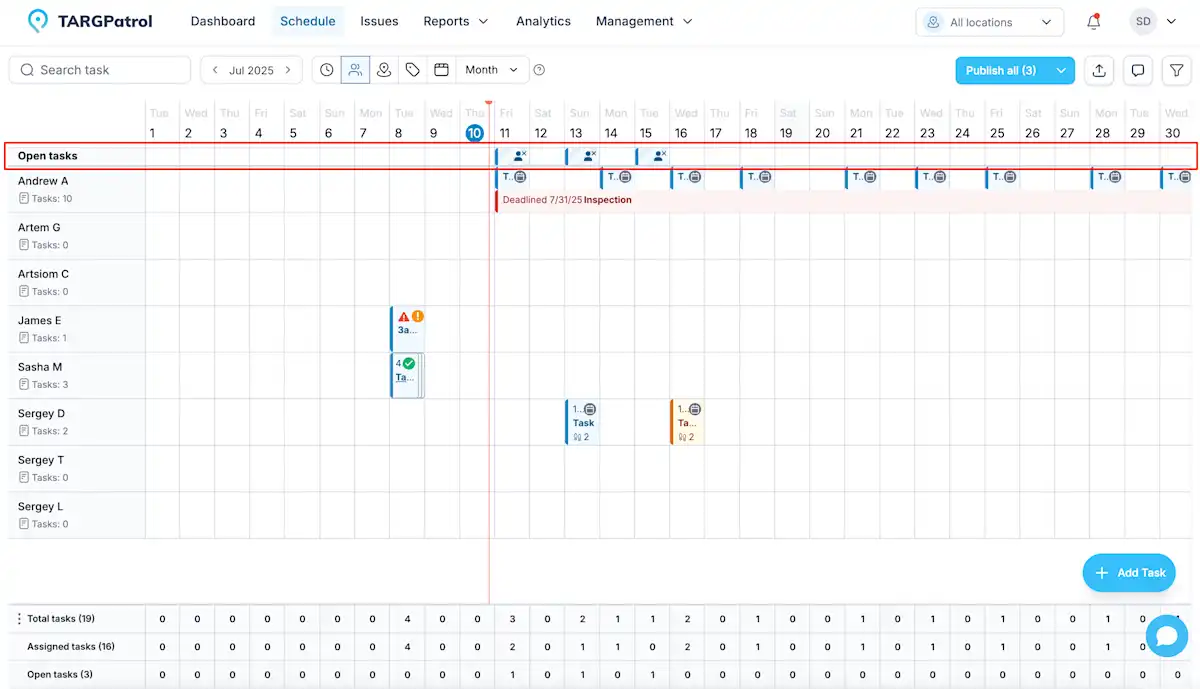This screenshot has height=689, width=1200.
Task: Go to the previous month
Action: [215, 70]
